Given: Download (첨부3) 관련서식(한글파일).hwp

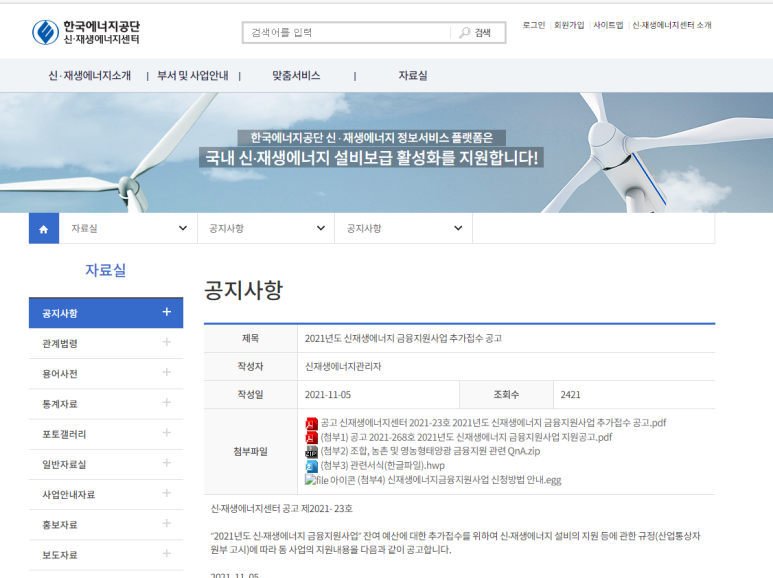Looking at the screenshot, I should click(x=383, y=466).
